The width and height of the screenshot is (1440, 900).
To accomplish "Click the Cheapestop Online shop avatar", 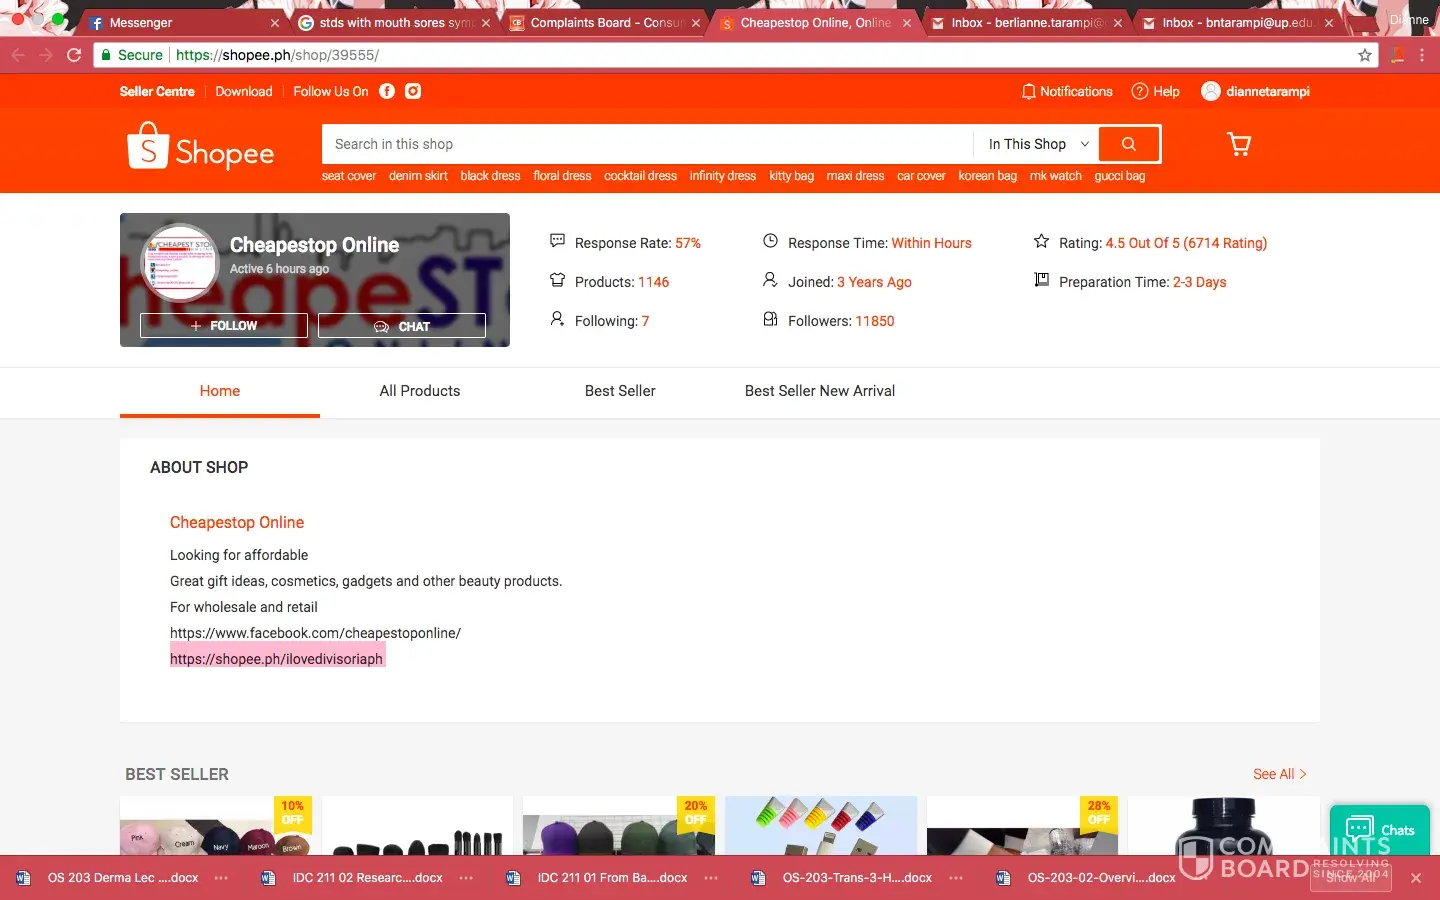I will pos(180,264).
